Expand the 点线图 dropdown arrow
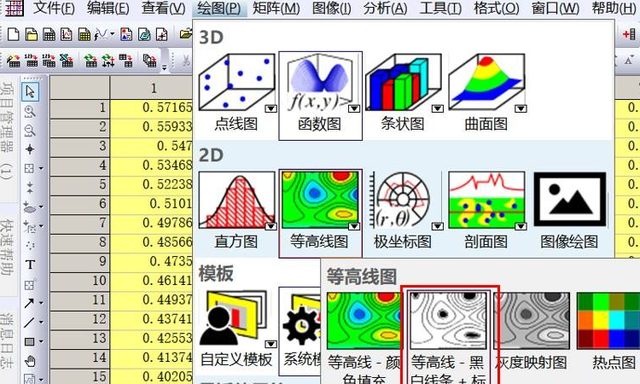 pos(271,109)
